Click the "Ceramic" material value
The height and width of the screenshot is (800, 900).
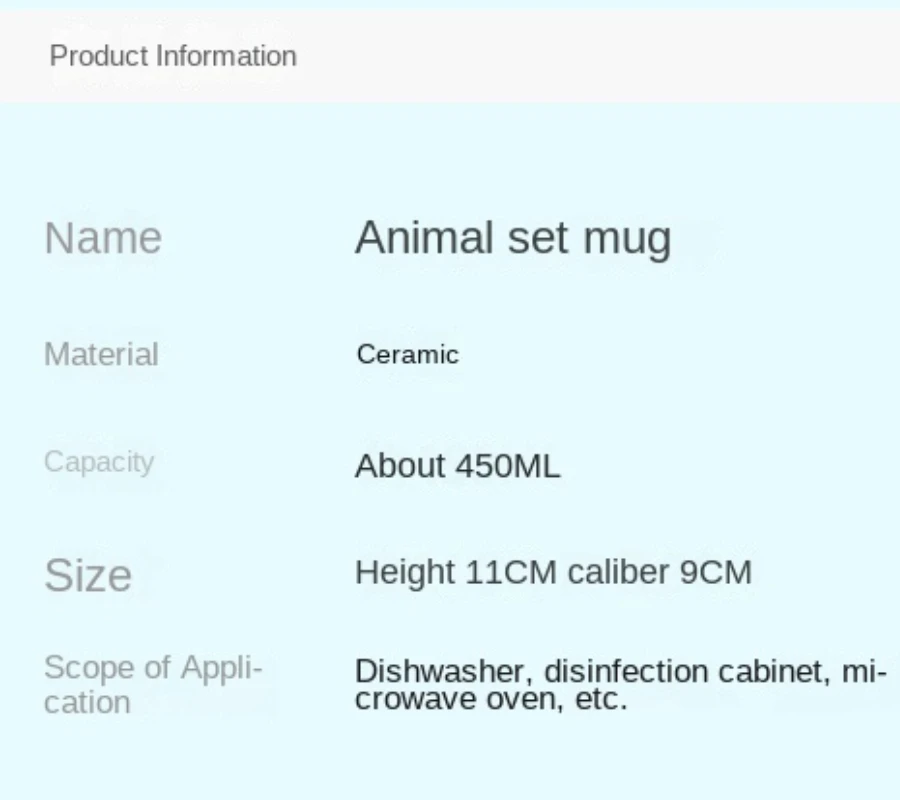[x=407, y=354]
